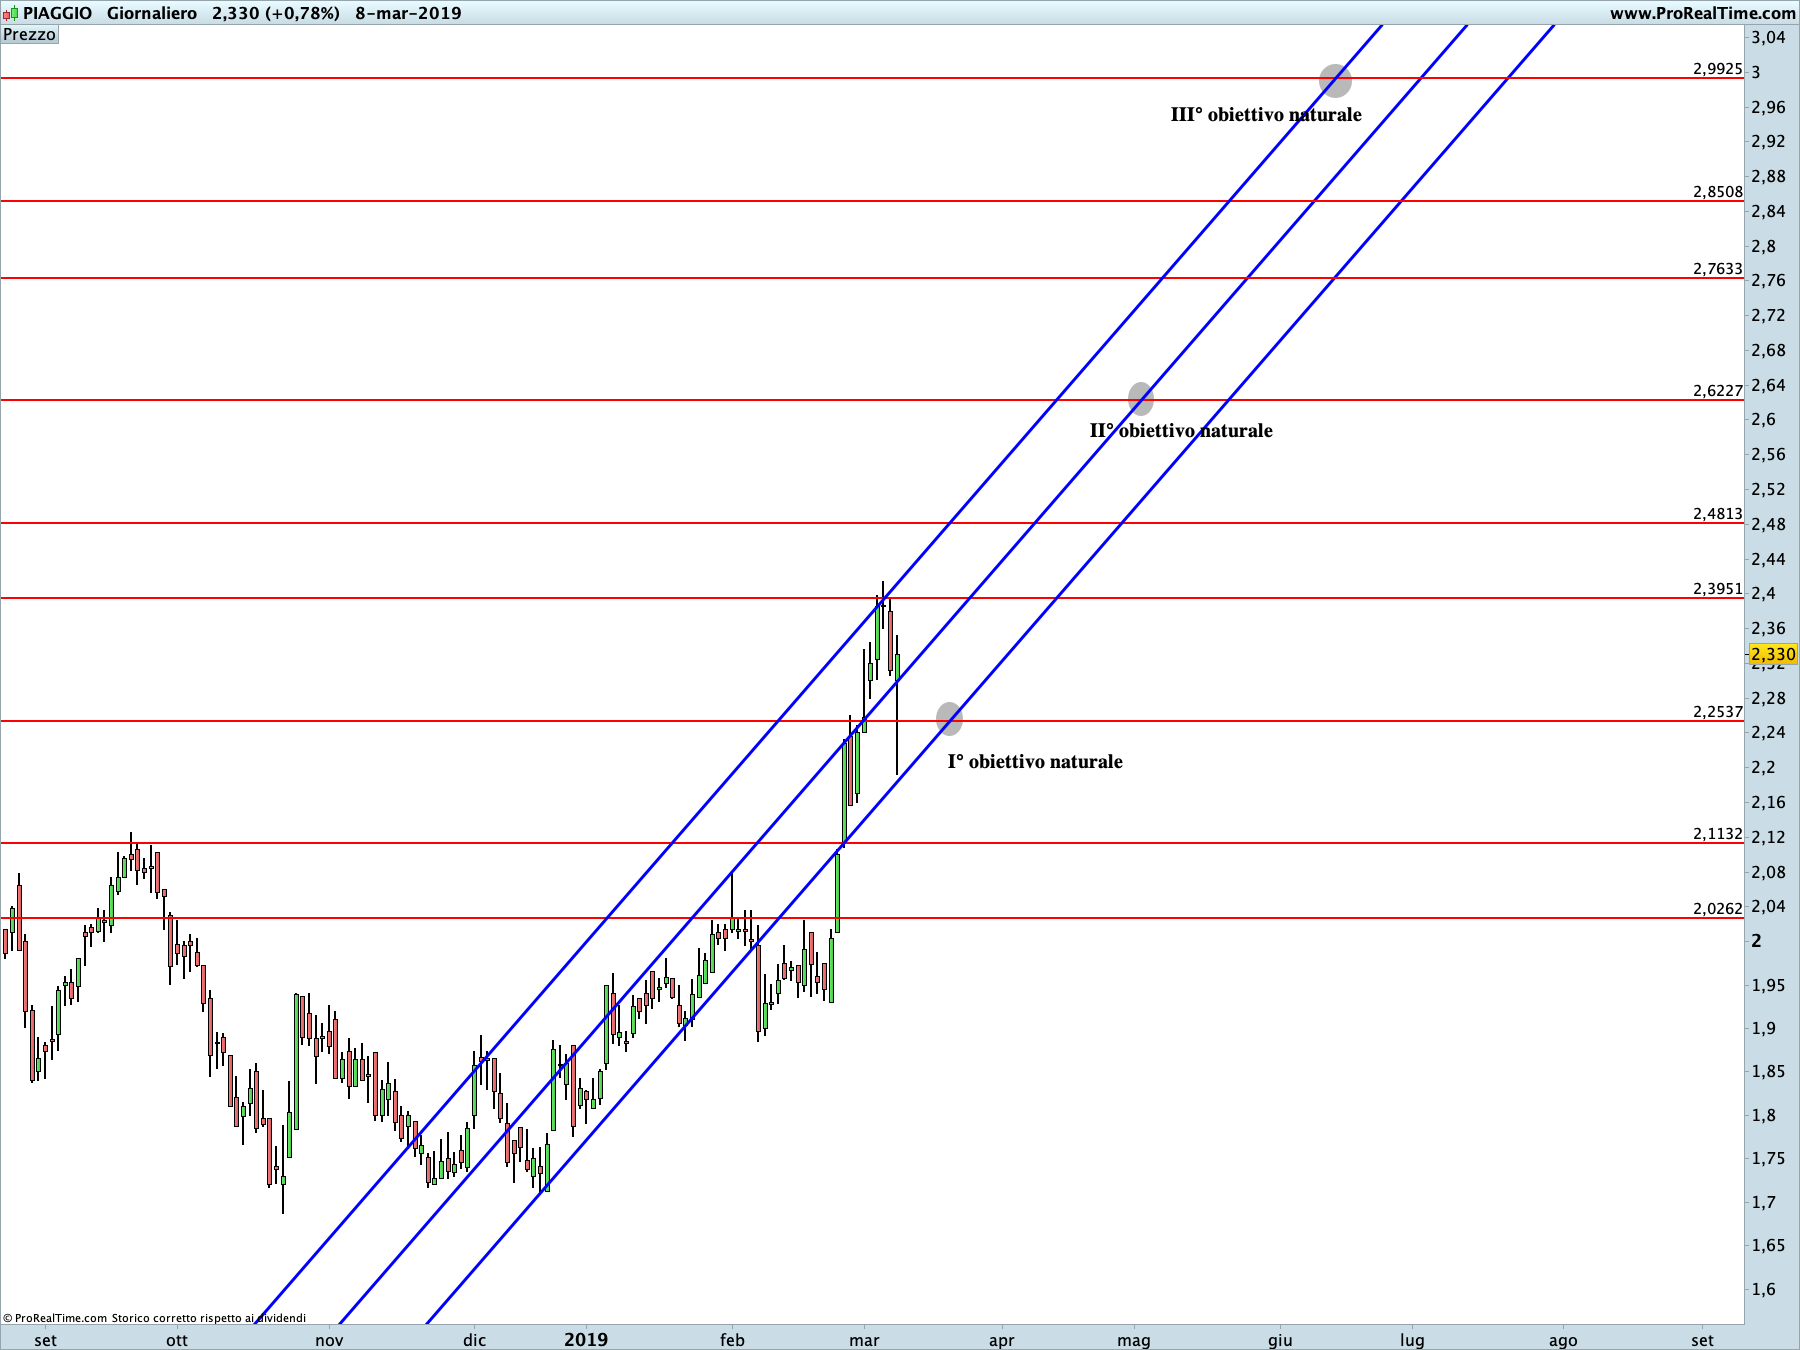The height and width of the screenshot is (1350, 1800).
Task: Click the 2,4813 level label
Action: 1717,514
